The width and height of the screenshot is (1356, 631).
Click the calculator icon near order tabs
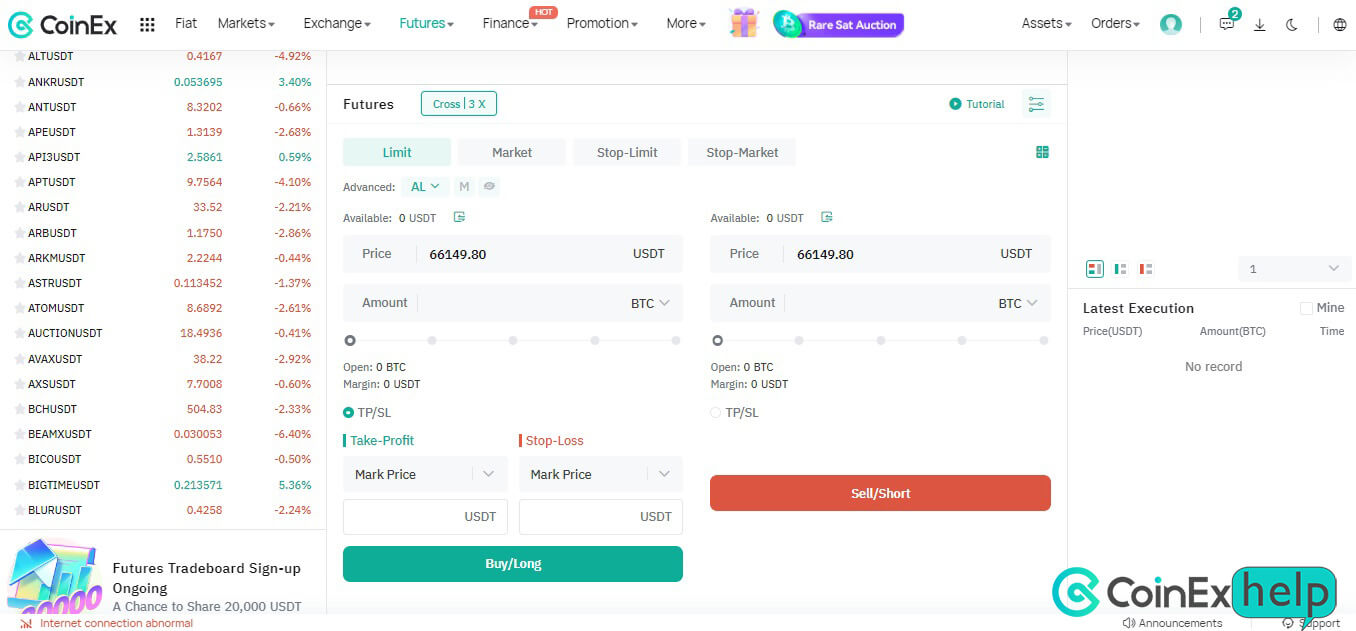coord(1042,152)
